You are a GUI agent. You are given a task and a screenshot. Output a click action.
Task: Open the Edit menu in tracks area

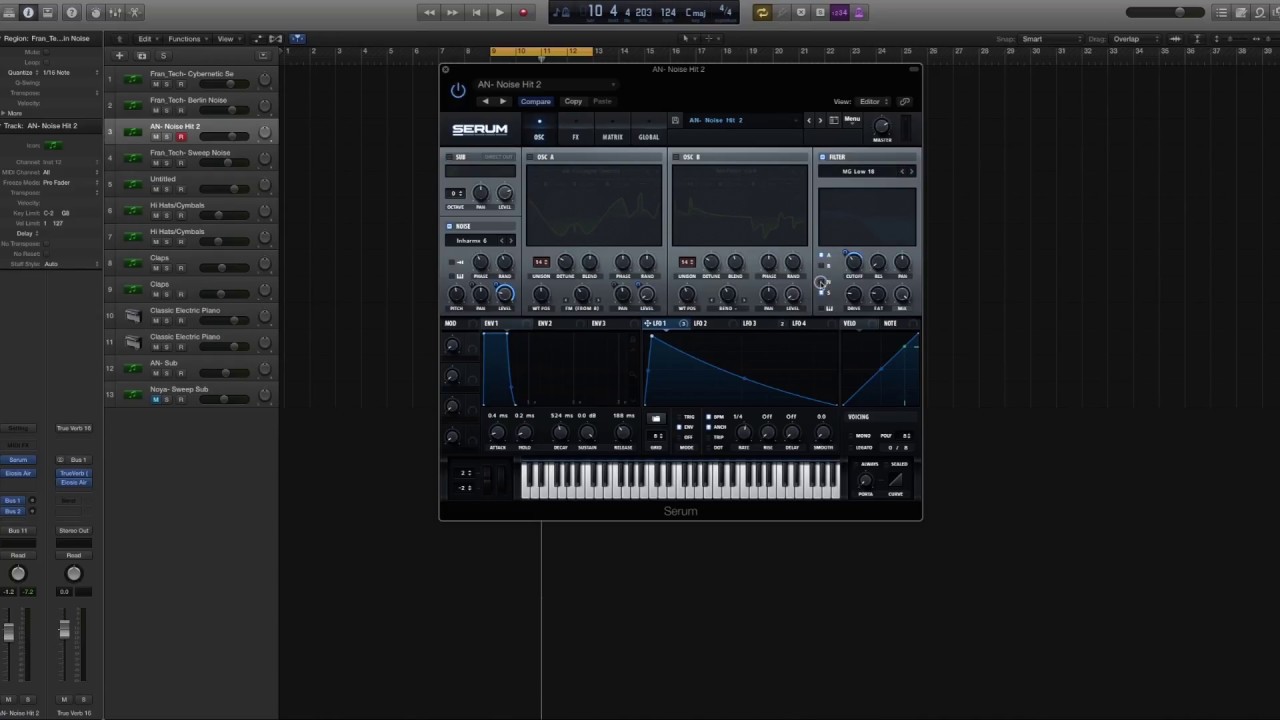pos(147,39)
